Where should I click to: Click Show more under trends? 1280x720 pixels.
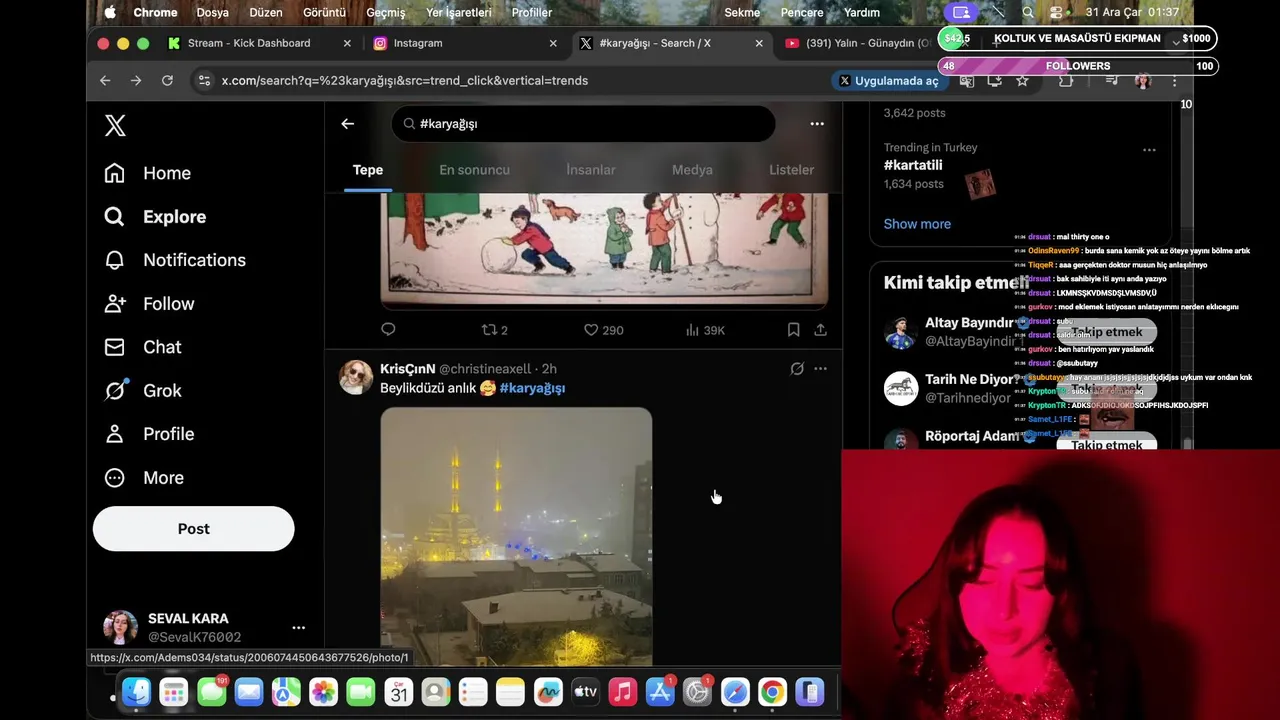click(x=917, y=224)
